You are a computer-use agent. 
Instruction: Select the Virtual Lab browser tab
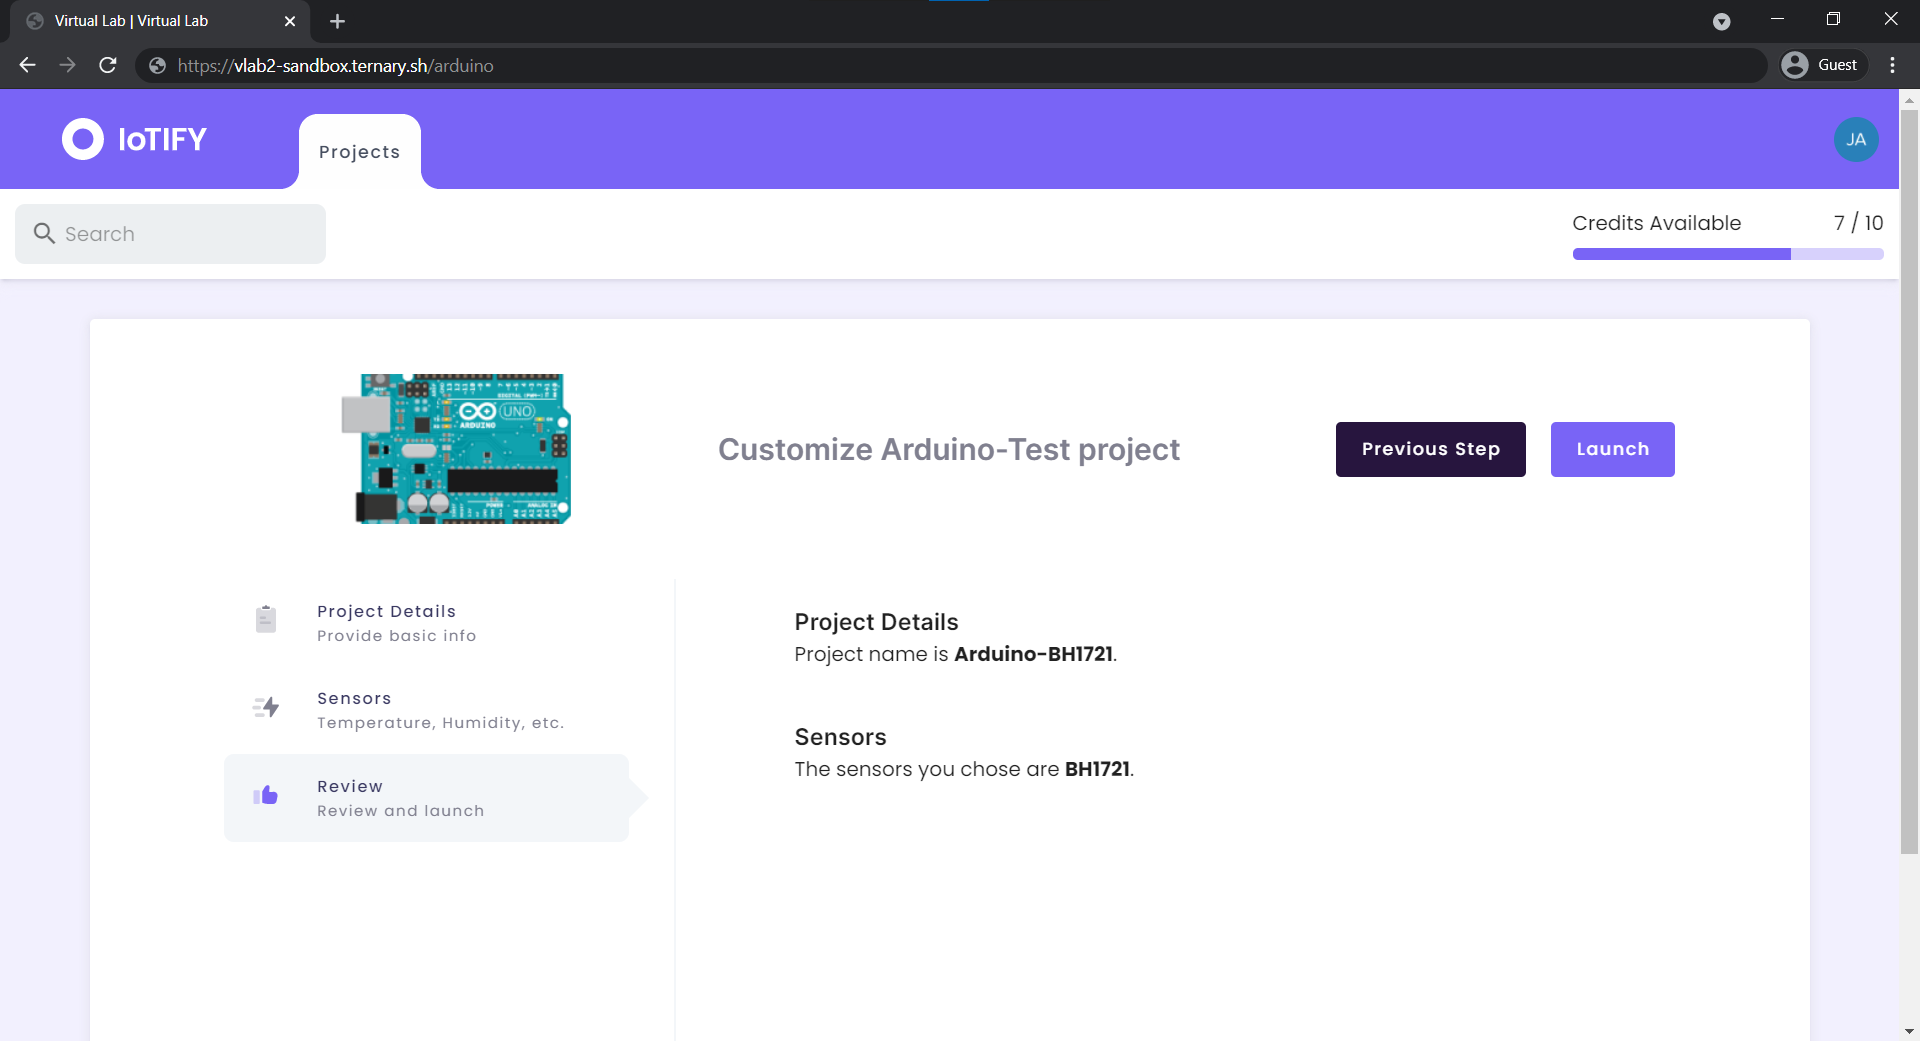[x=160, y=21]
